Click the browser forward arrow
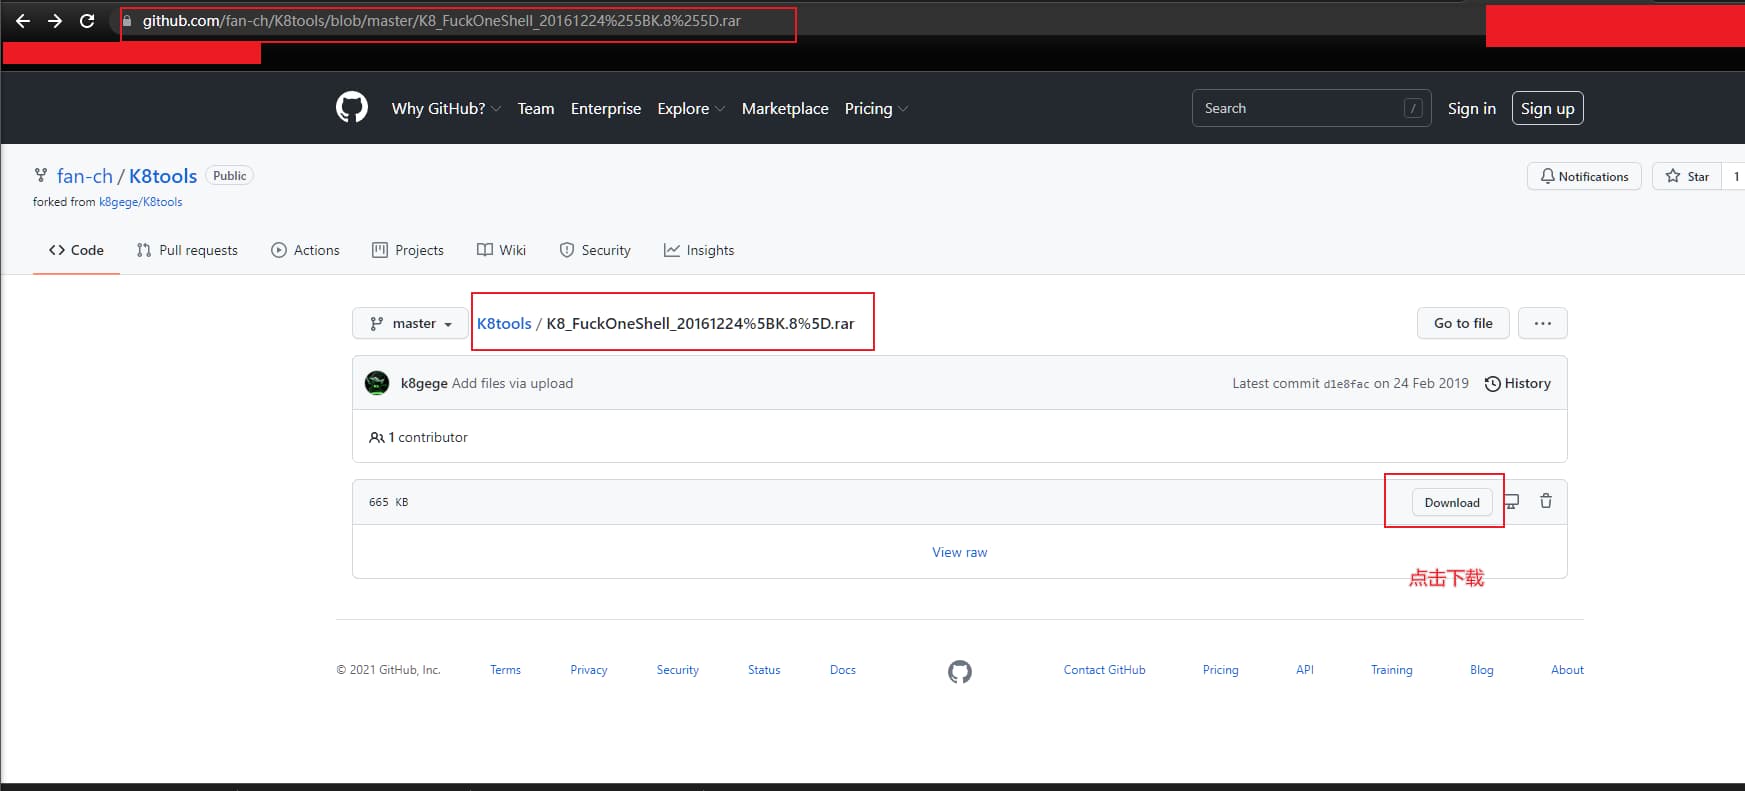Viewport: 1745px width, 791px height. [x=55, y=21]
